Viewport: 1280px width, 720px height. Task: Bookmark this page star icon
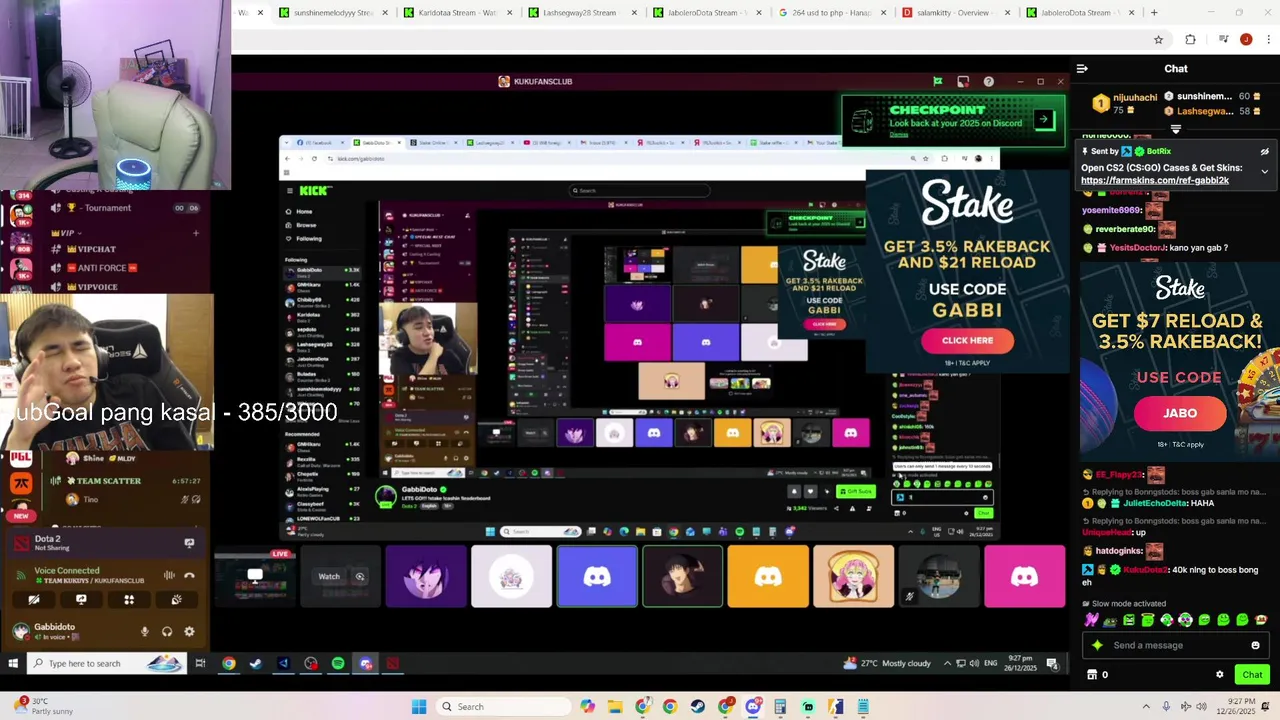click(x=1158, y=40)
